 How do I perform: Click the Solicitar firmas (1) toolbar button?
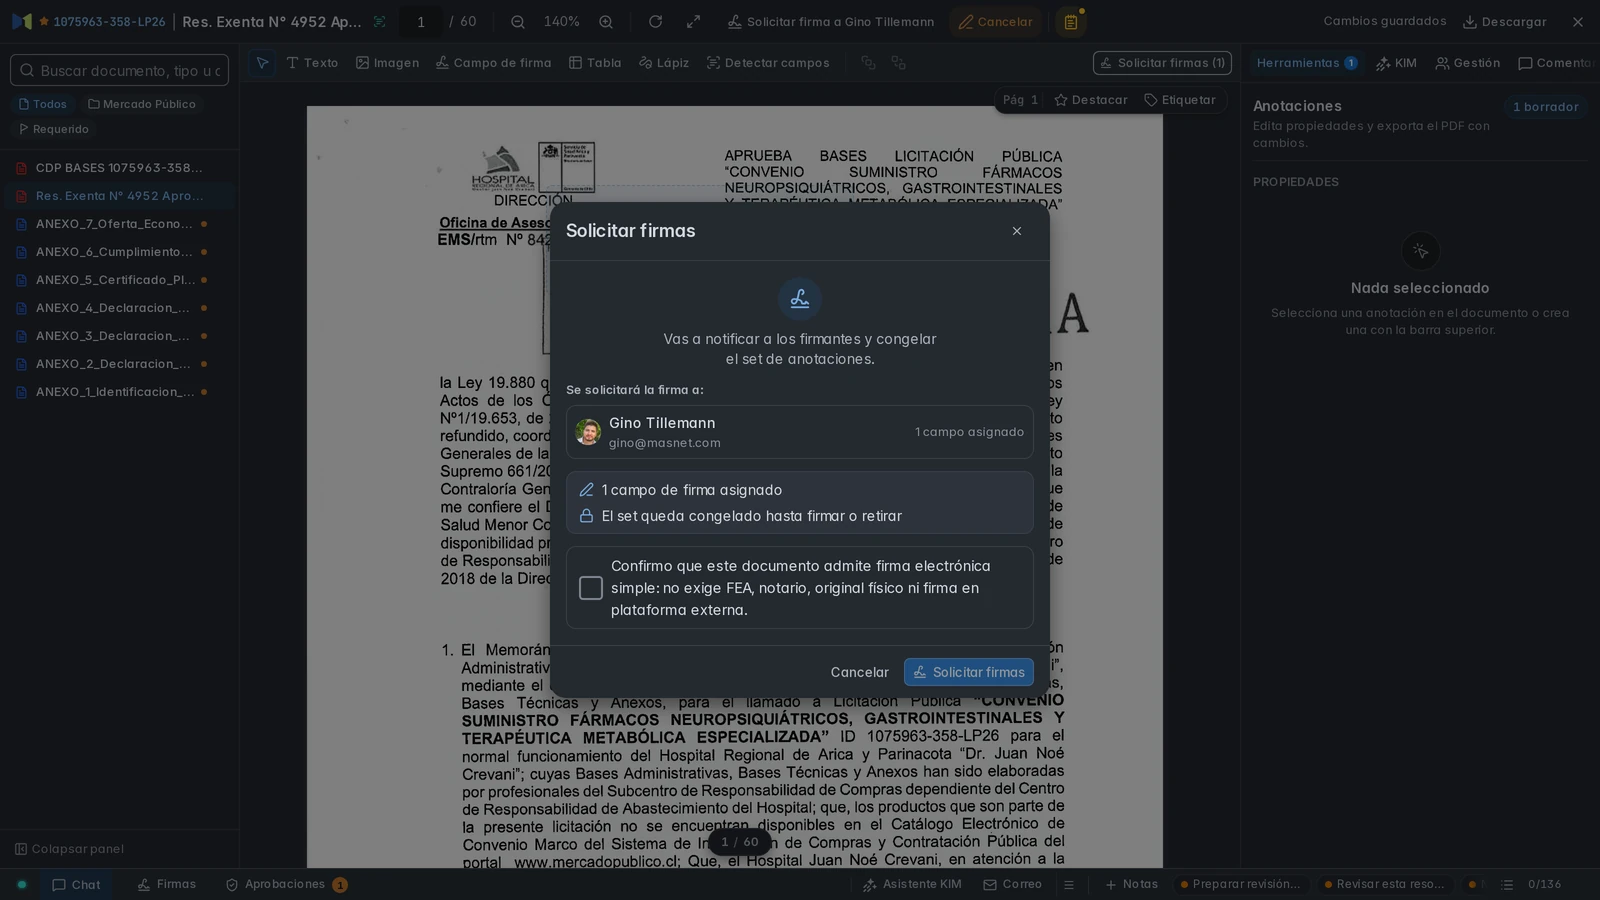click(1162, 63)
